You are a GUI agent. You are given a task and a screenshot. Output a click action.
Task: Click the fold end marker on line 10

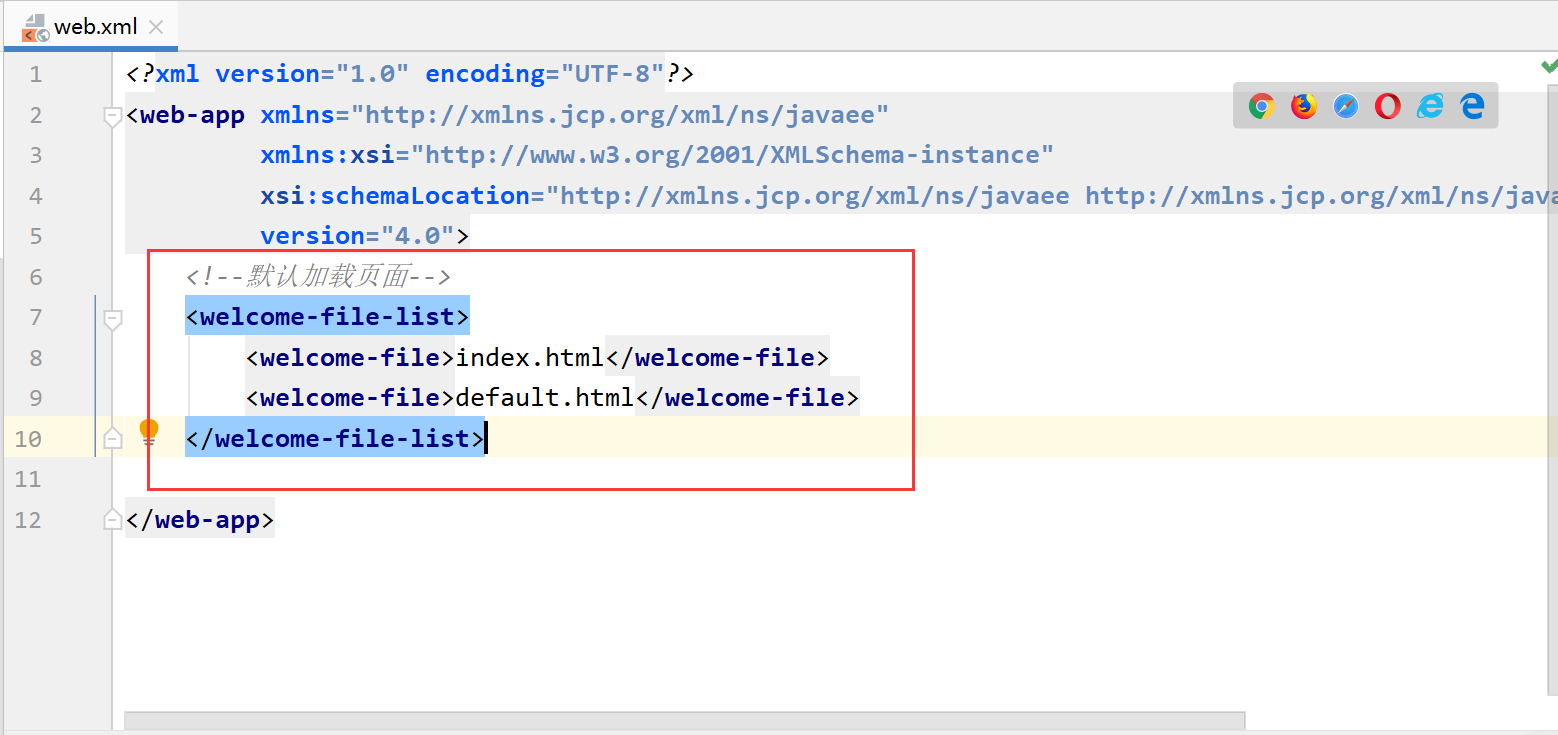113,438
